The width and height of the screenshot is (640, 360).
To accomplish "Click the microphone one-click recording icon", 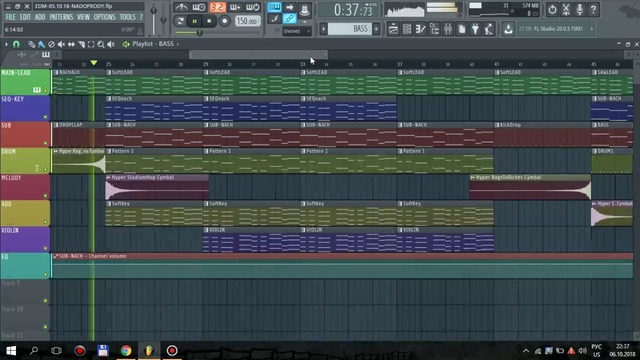I will [580, 9].
